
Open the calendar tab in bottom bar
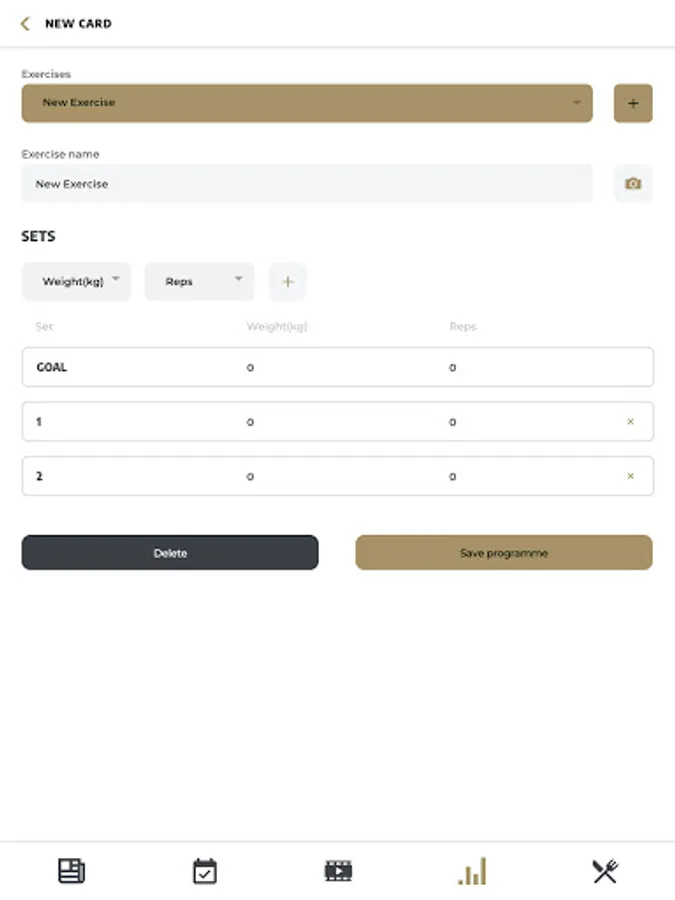204,871
